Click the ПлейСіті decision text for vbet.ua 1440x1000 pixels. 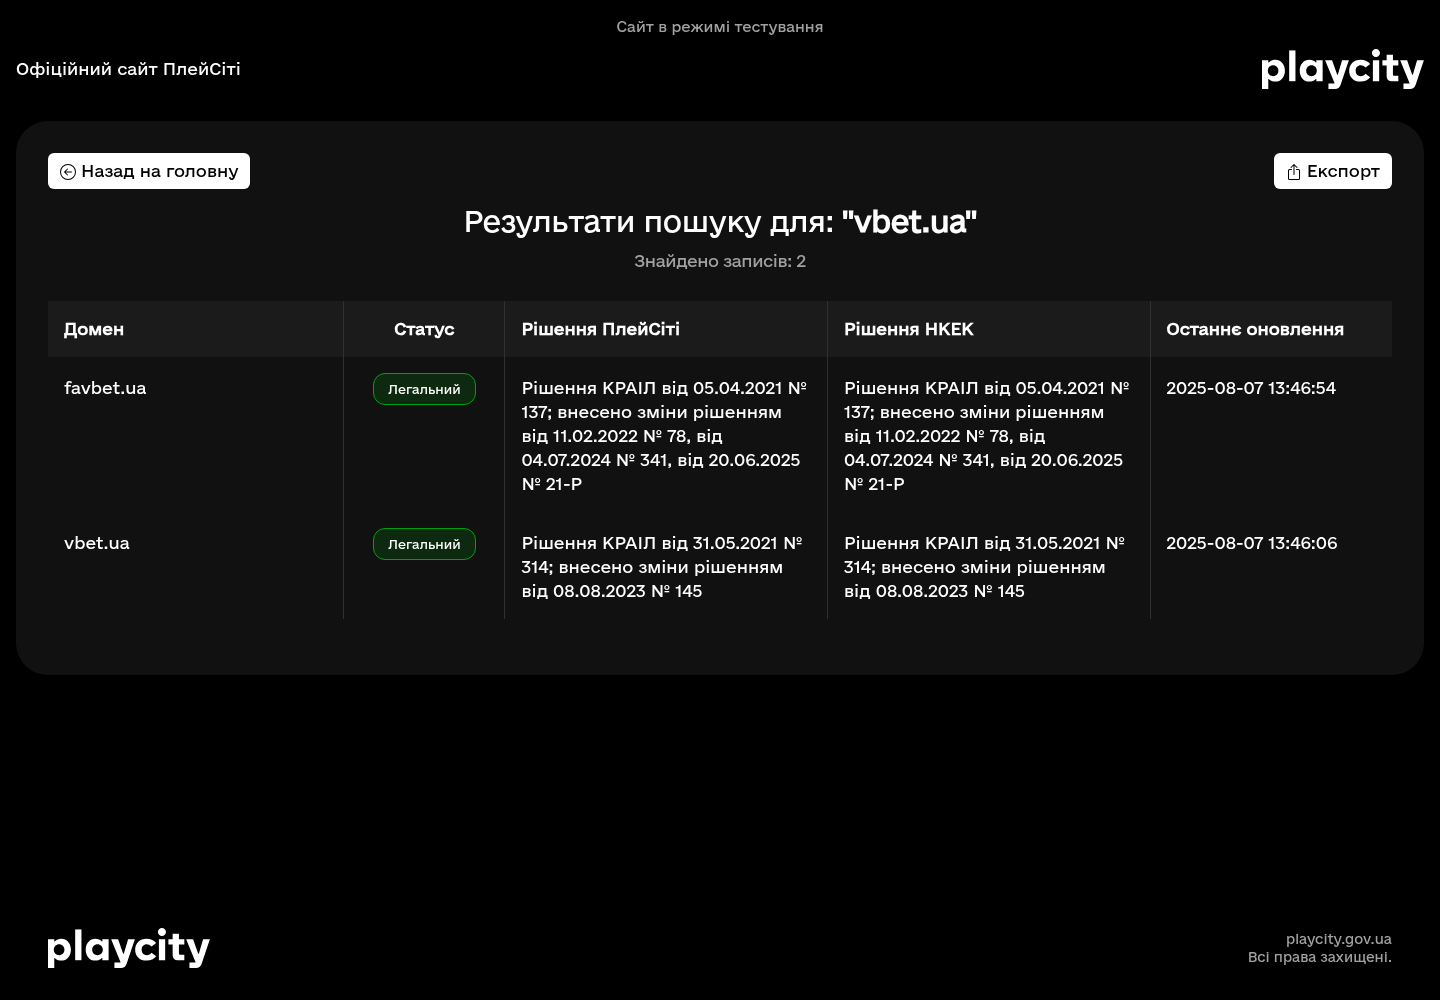click(x=662, y=567)
